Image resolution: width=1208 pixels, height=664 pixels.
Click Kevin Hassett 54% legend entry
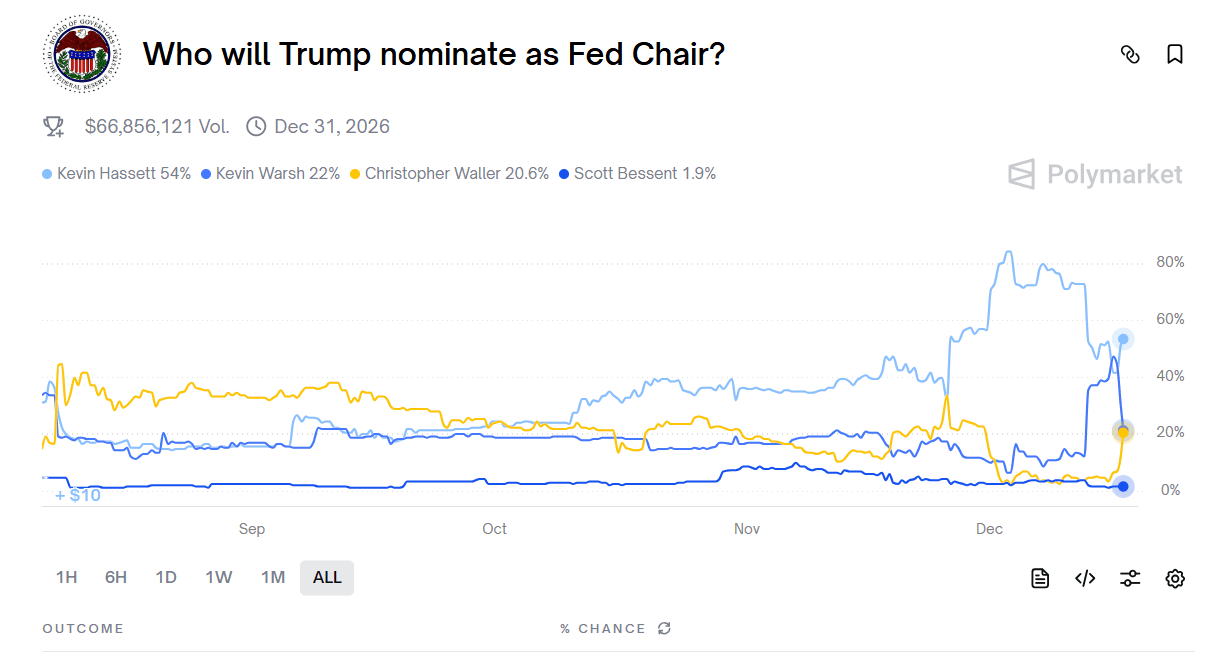click(x=117, y=173)
